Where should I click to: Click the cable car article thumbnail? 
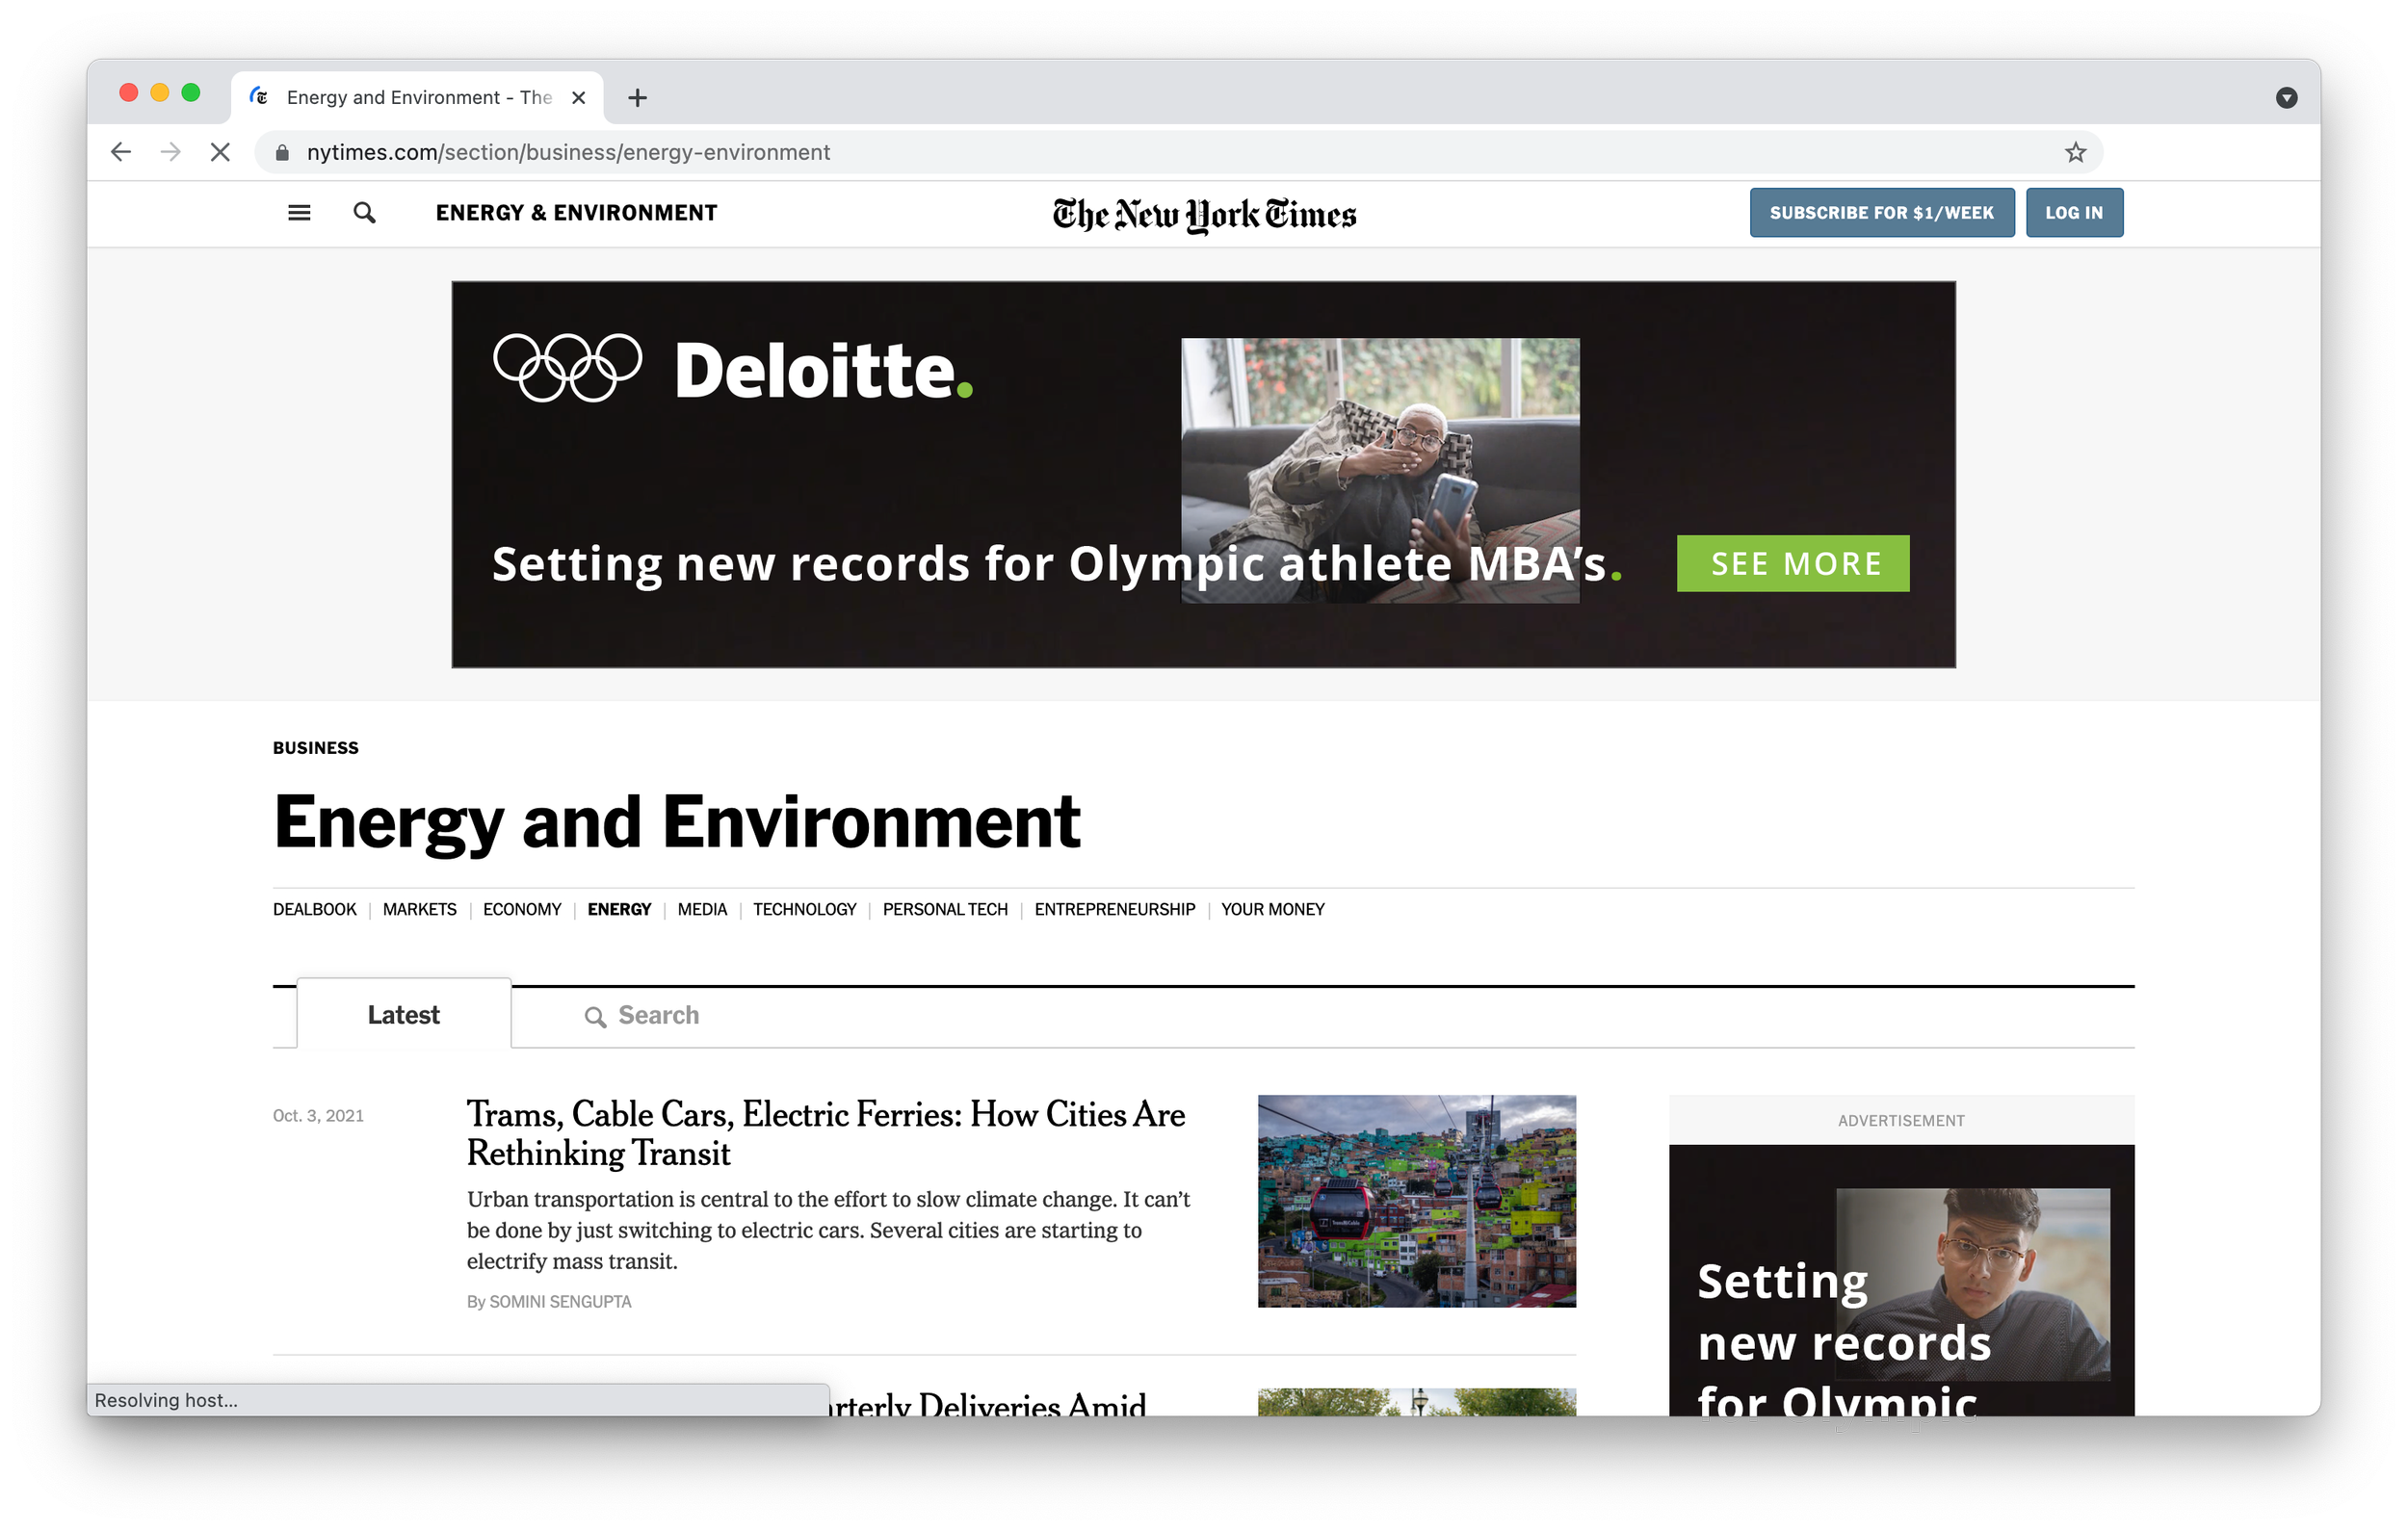pos(1416,1201)
